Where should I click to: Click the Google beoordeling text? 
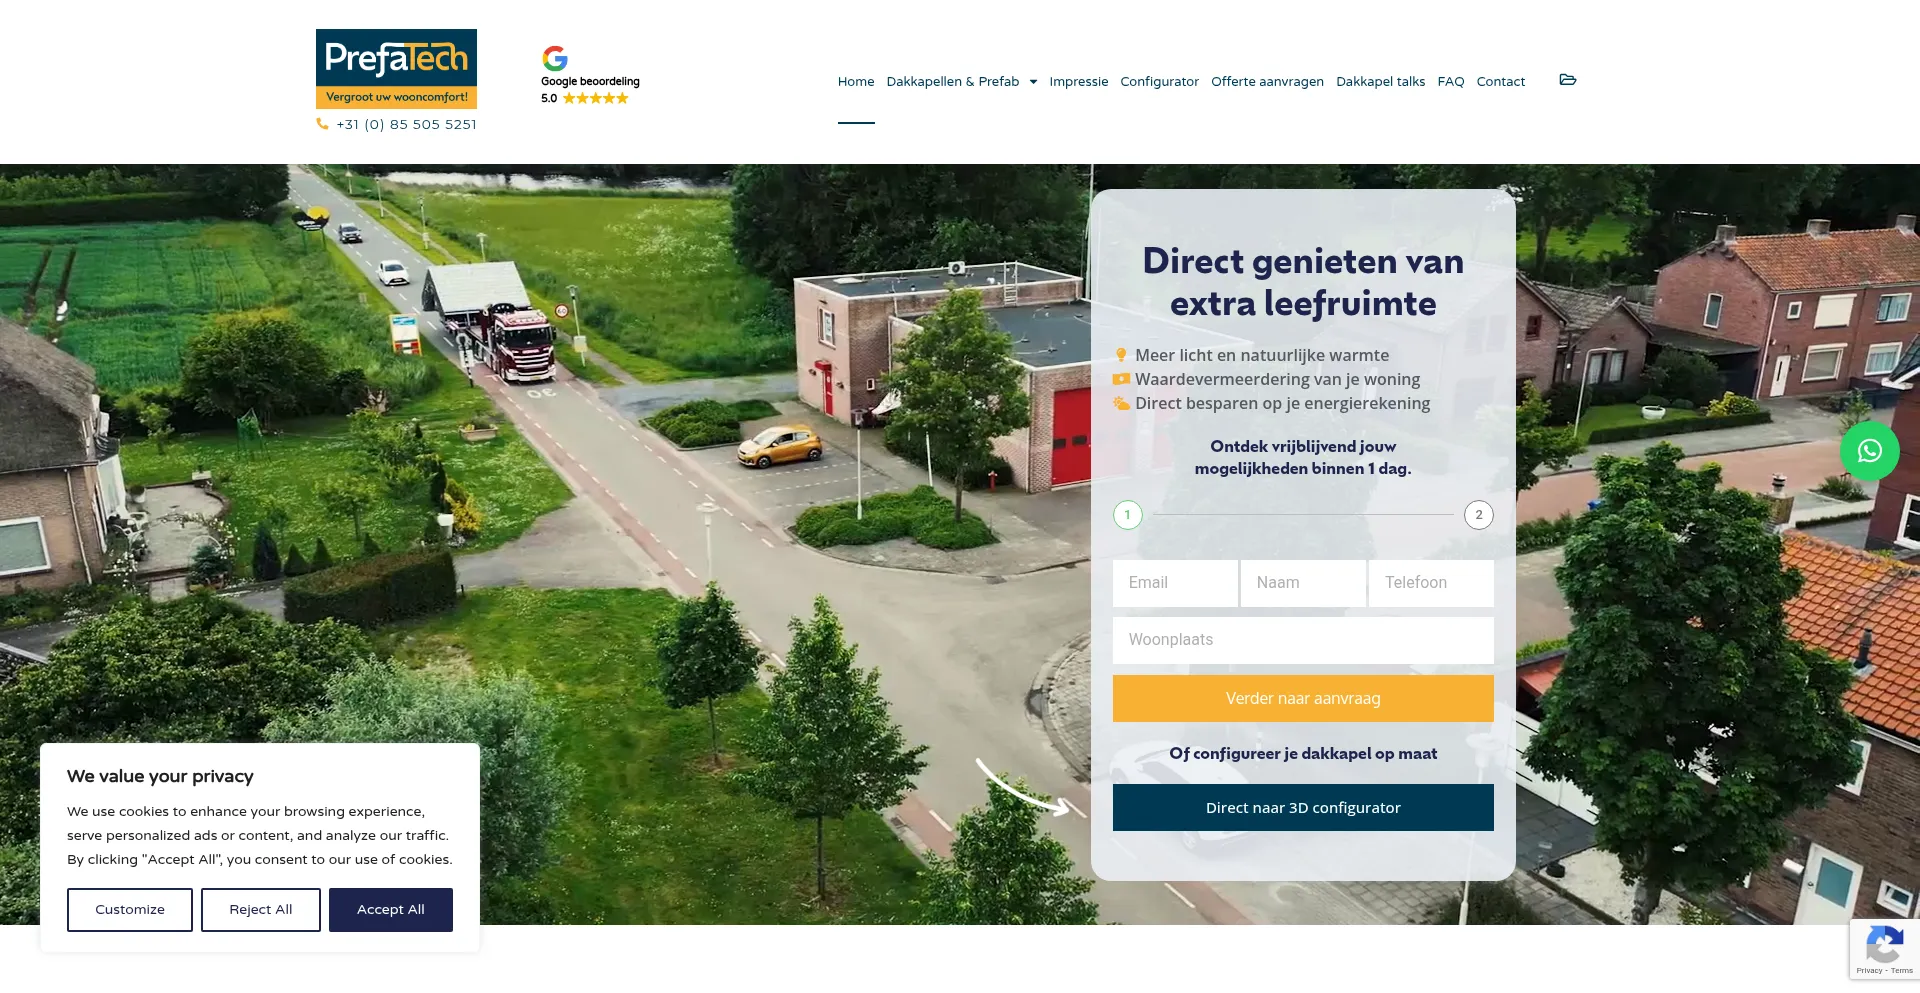[590, 81]
